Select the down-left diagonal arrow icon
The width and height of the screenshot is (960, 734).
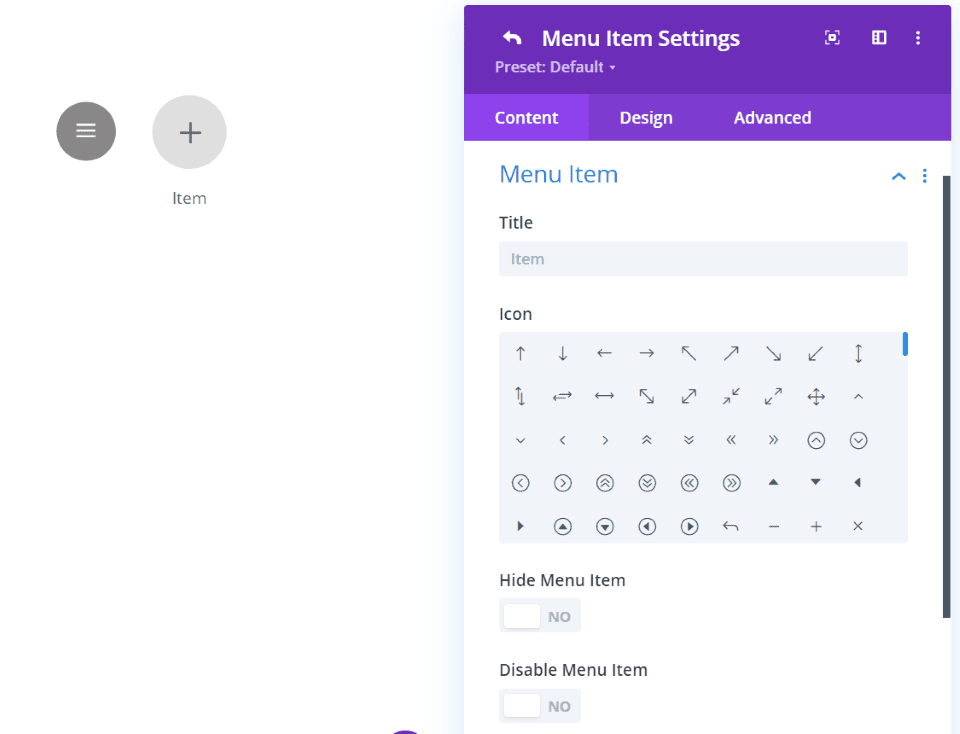[816, 353]
